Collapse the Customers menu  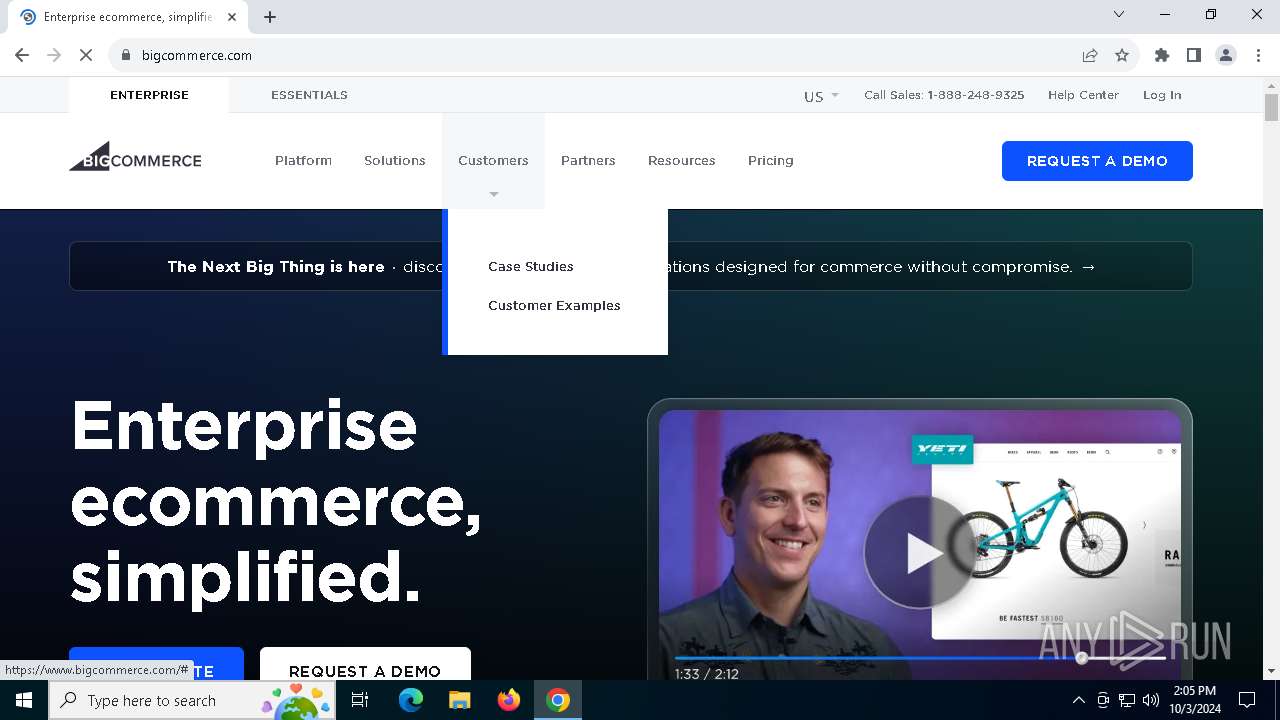pyautogui.click(x=493, y=160)
